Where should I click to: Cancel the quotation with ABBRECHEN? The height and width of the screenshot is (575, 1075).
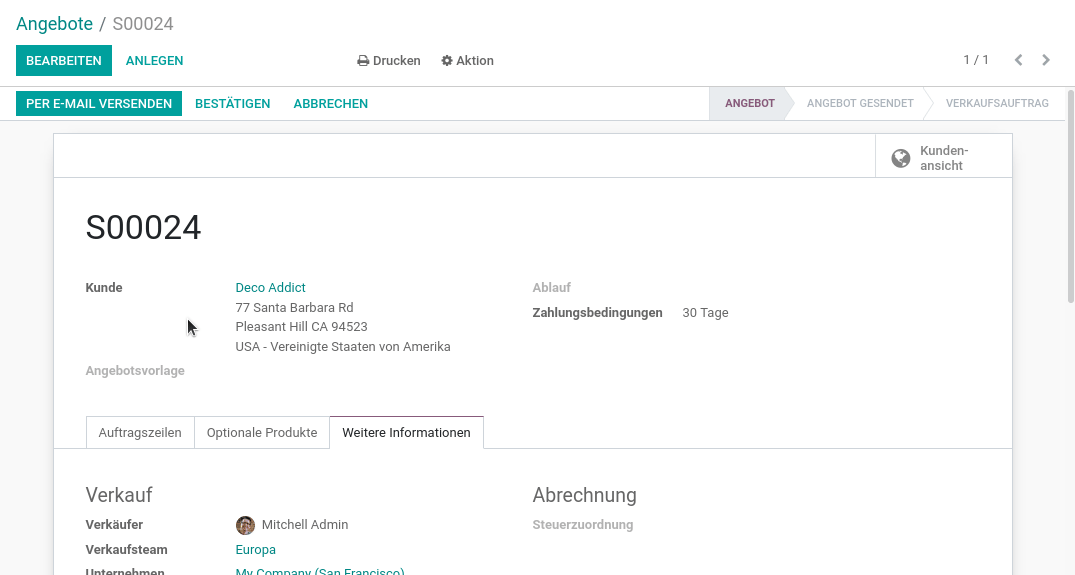330,103
